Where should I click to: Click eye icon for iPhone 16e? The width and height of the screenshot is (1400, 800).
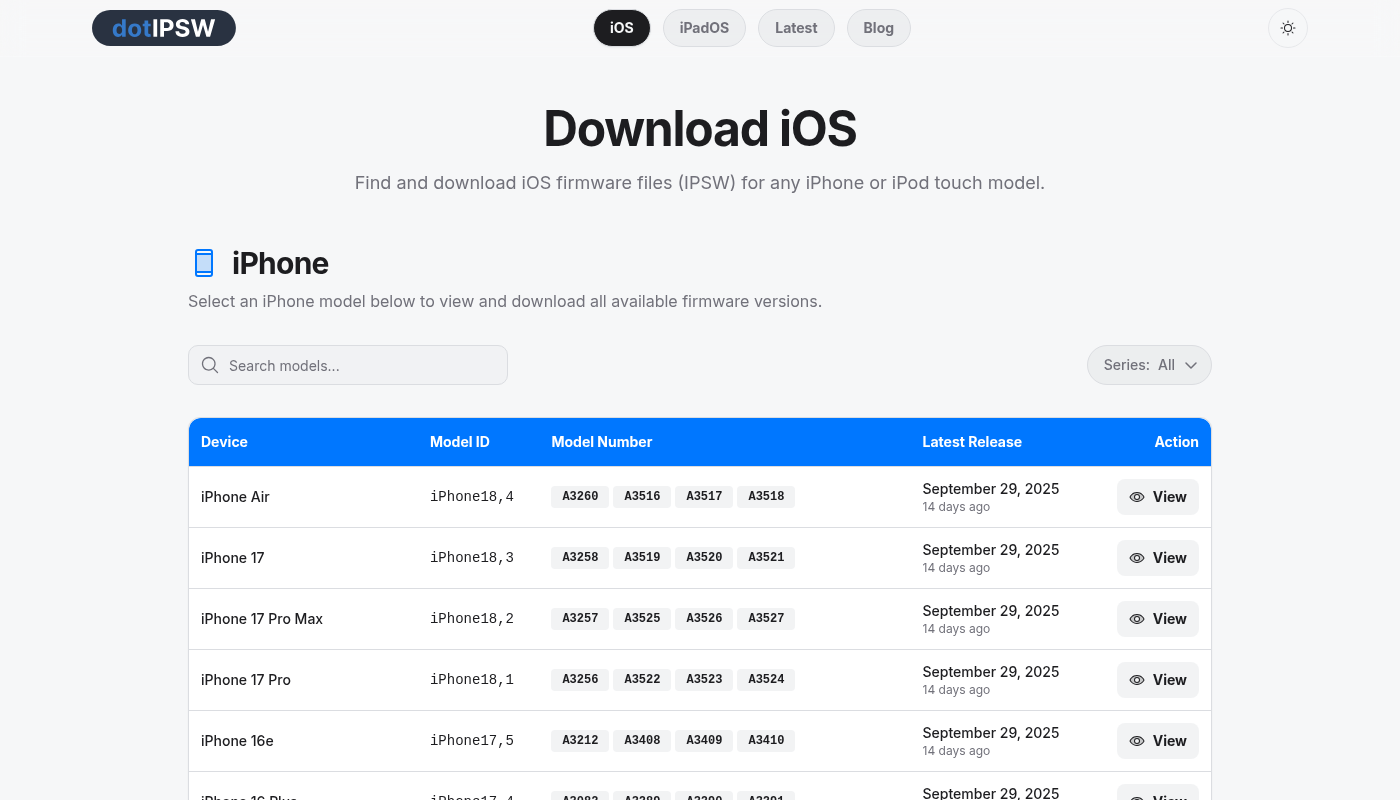(1137, 741)
